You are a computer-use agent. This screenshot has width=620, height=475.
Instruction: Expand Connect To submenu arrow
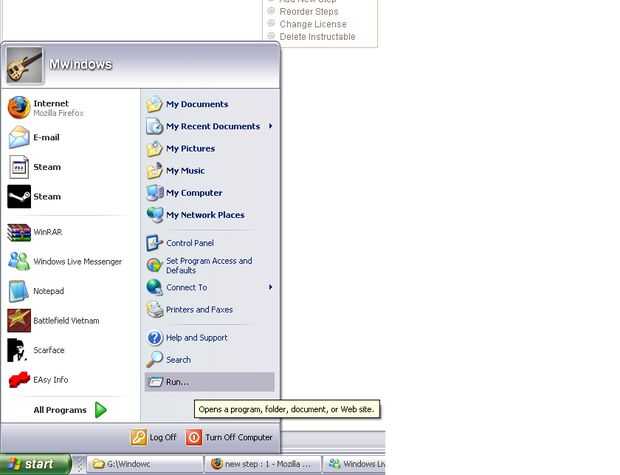270,288
